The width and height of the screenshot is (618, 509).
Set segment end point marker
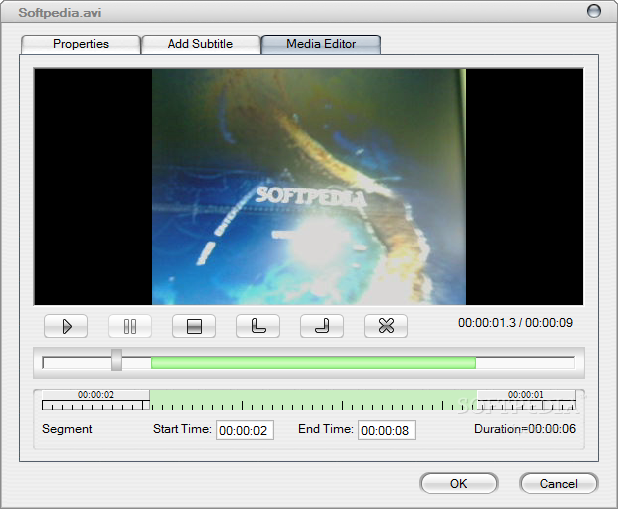click(x=322, y=326)
